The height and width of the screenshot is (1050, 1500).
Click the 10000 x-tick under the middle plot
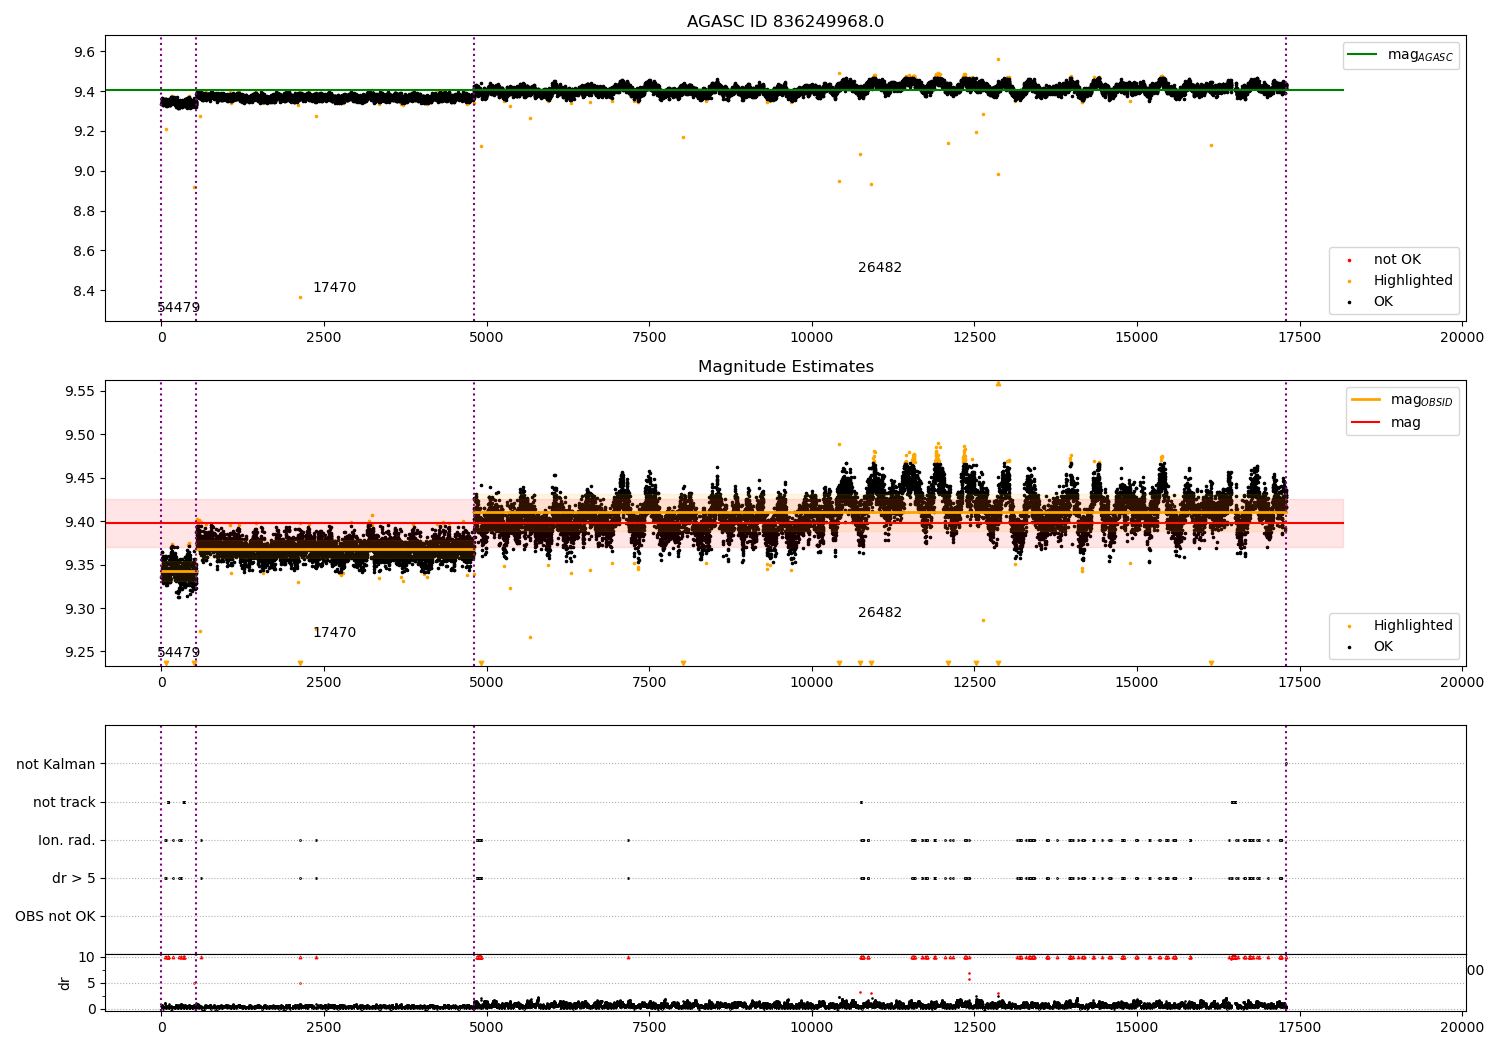click(x=811, y=683)
